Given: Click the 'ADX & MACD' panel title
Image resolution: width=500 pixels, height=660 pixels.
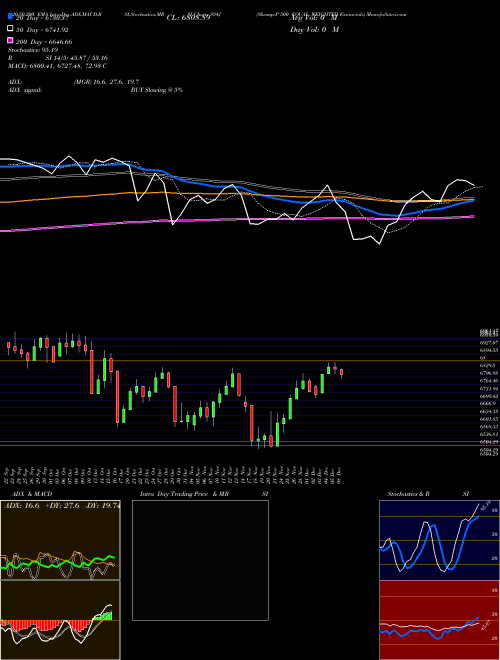Looking at the screenshot, I should pos(32,494).
